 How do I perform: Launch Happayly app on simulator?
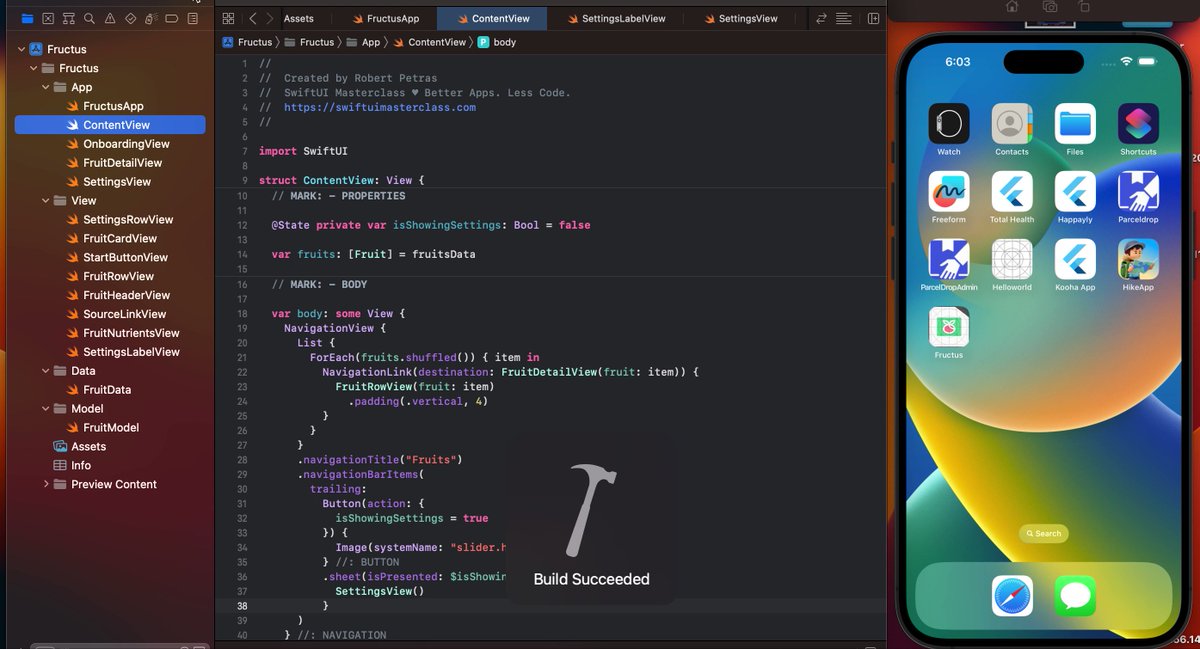point(1075,191)
